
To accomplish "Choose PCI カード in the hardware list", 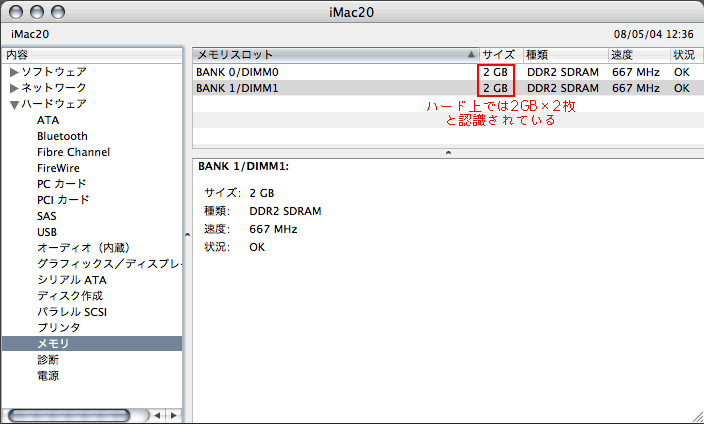I will (63, 200).
